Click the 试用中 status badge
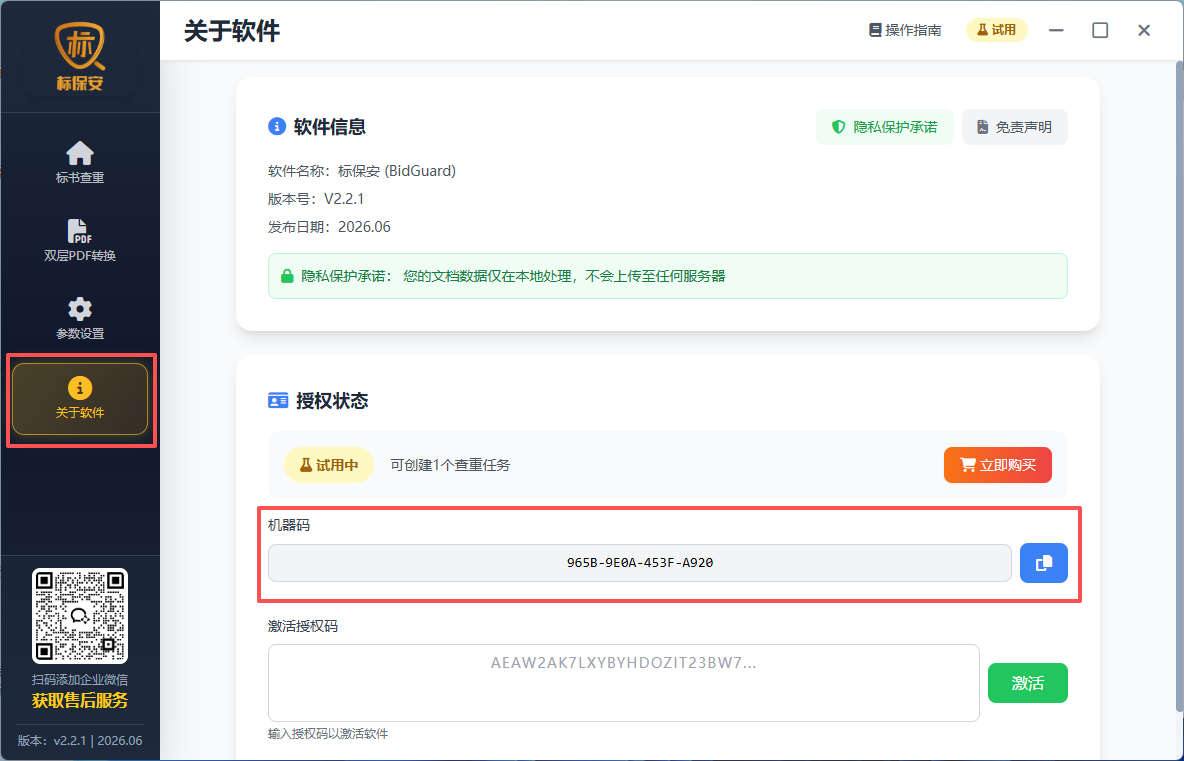The width and height of the screenshot is (1184, 761). tap(328, 465)
